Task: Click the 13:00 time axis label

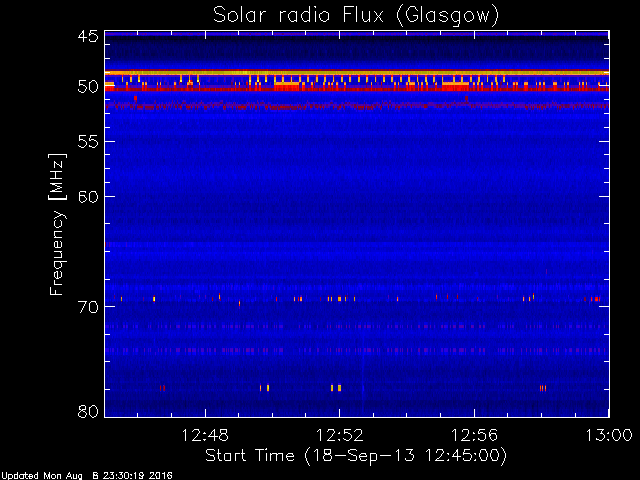Action: pyautogui.click(x=609, y=435)
